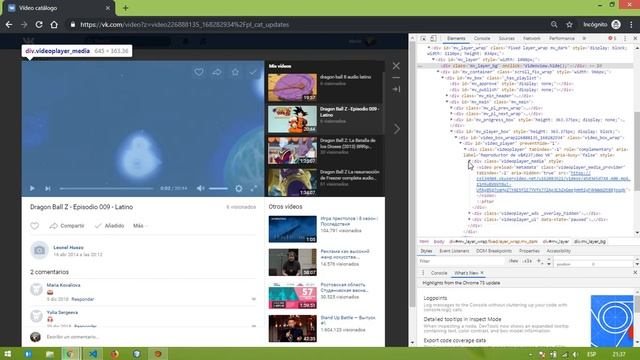
Task: Skip to next video in player
Action: click(x=48, y=188)
